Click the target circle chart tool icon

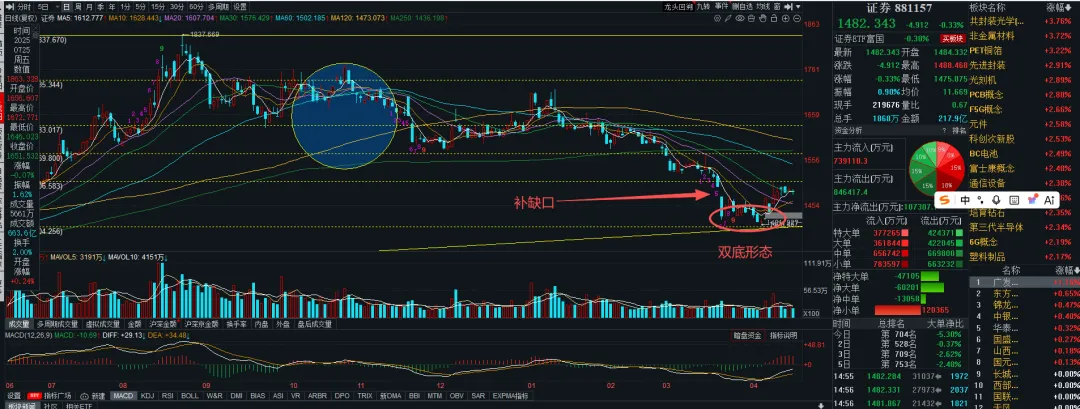coord(717,19)
